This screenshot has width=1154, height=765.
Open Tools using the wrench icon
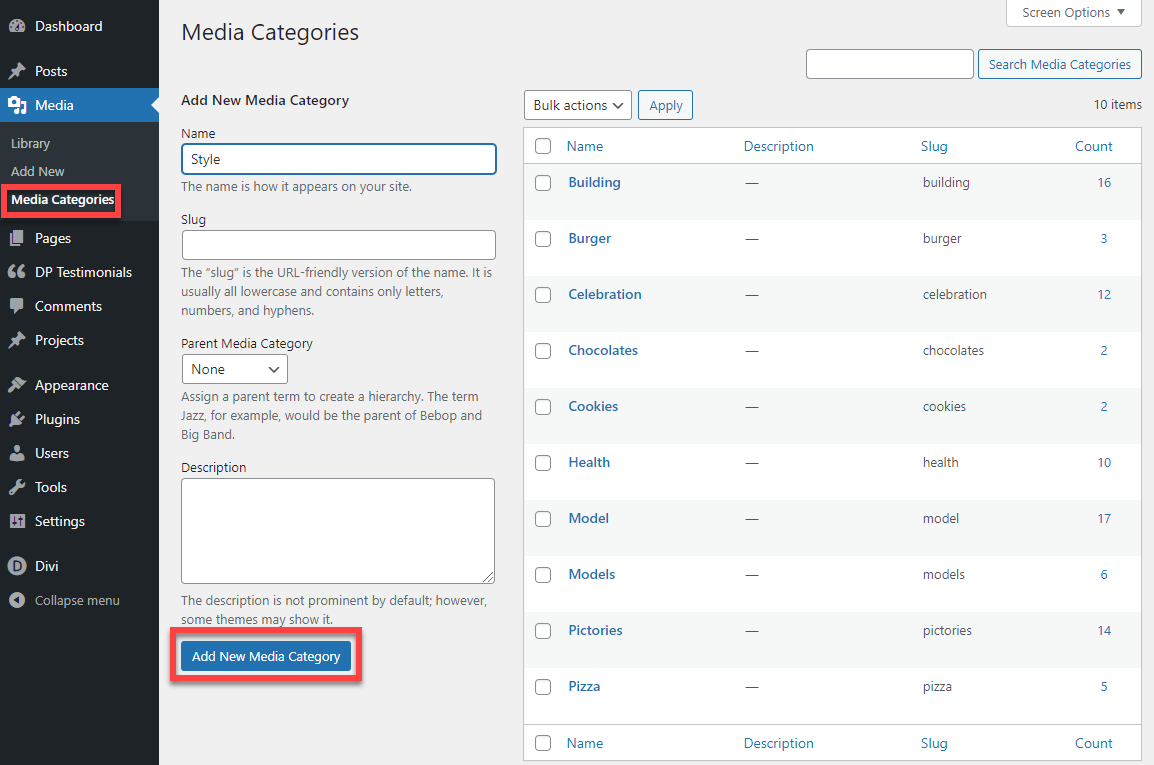click(x=17, y=487)
